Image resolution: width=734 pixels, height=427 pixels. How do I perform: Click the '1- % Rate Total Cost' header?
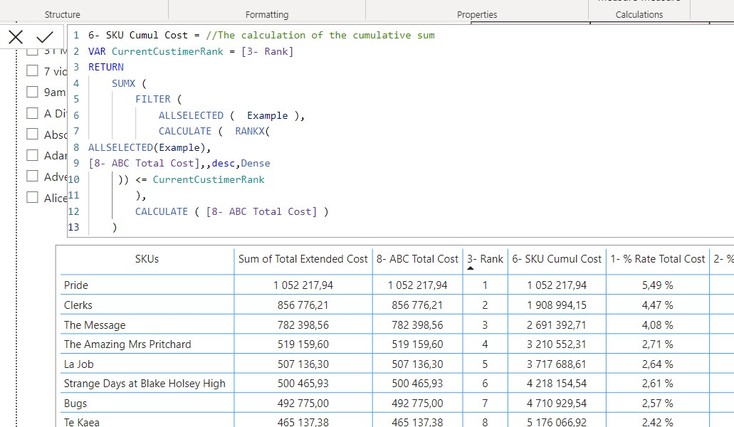(658, 259)
